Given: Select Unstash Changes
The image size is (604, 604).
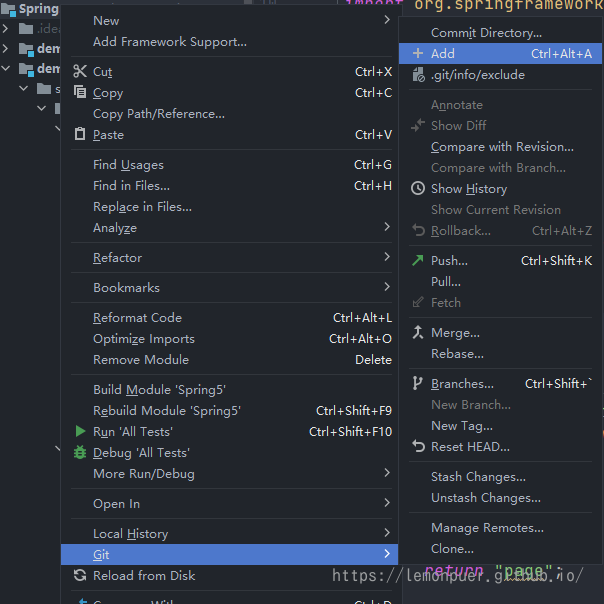Looking at the screenshot, I should coord(500,497).
